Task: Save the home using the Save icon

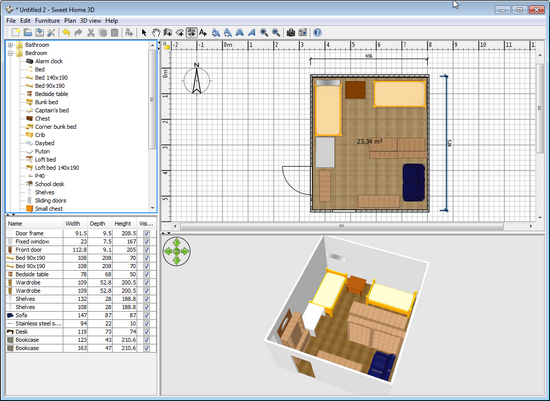Action: pyautogui.click(x=40, y=33)
